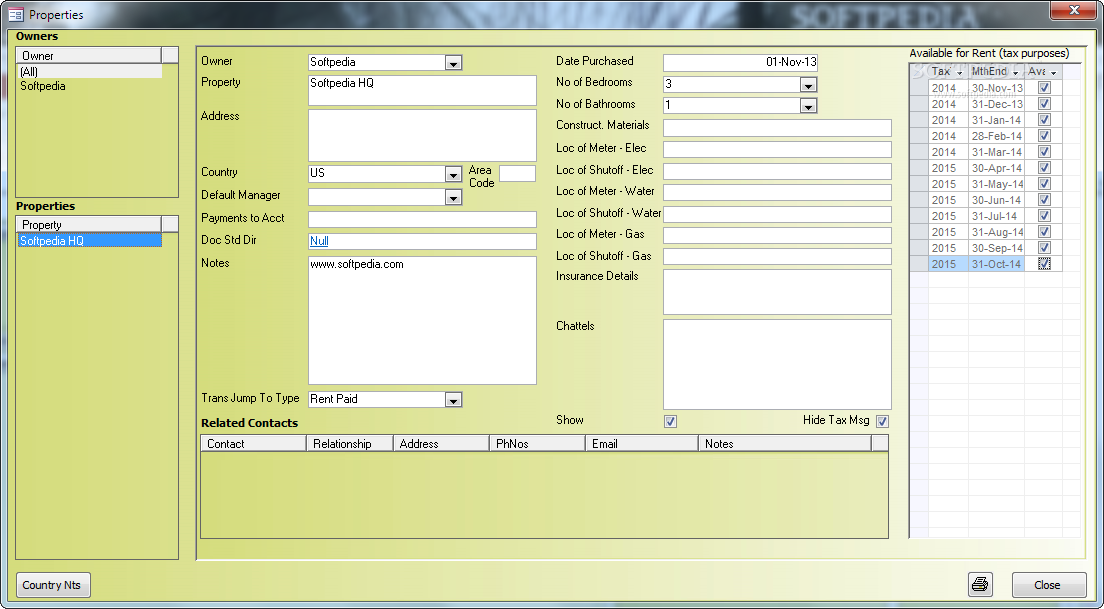Open the Ava column filter arrow
This screenshot has width=1104, height=609.
pyautogui.click(x=1053, y=73)
